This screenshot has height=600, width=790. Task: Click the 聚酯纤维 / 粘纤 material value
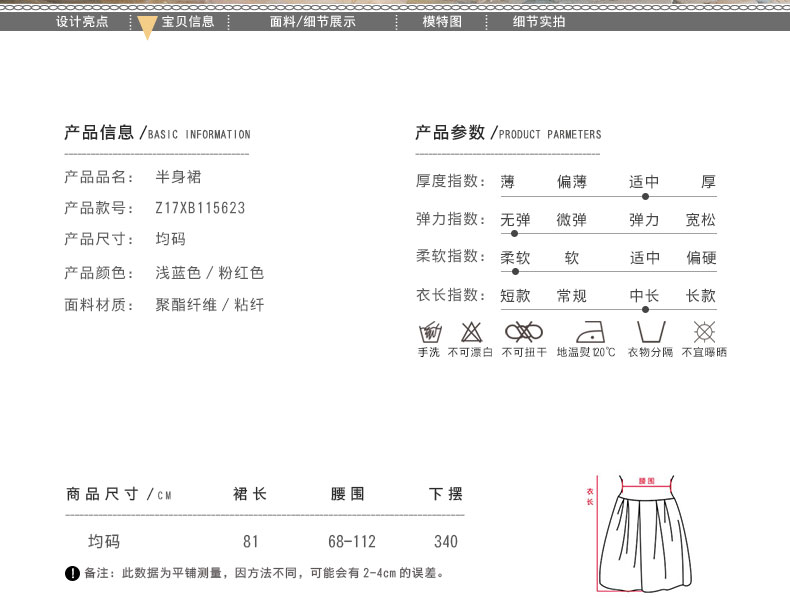coord(210,304)
